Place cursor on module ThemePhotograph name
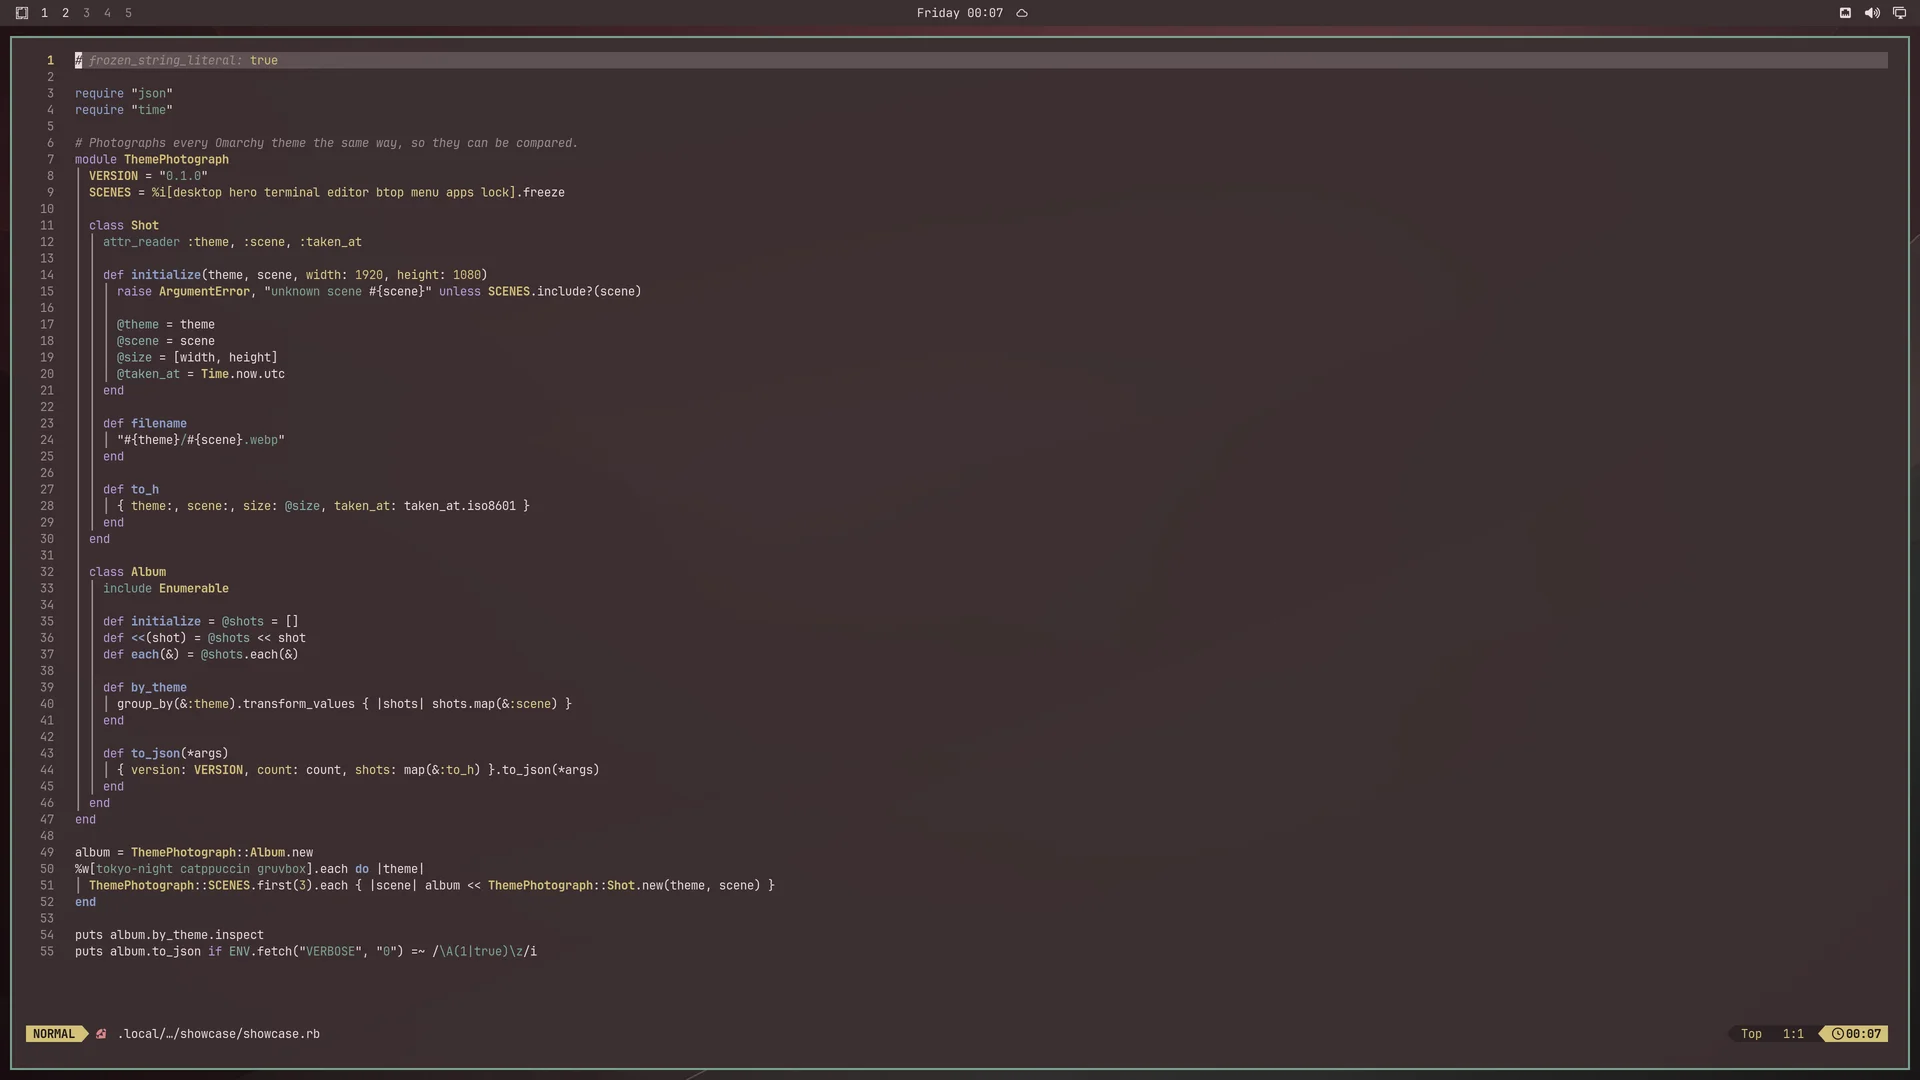This screenshot has width=1920, height=1080. (176, 160)
